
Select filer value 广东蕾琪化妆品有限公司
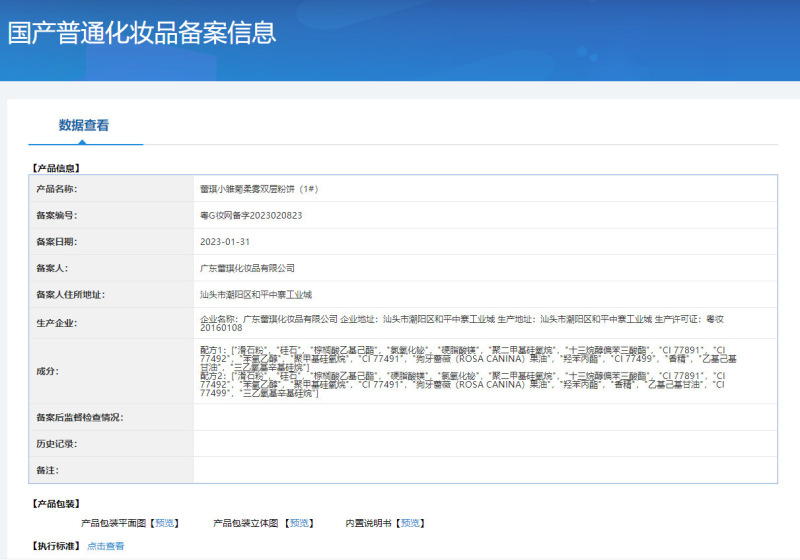coord(247,268)
